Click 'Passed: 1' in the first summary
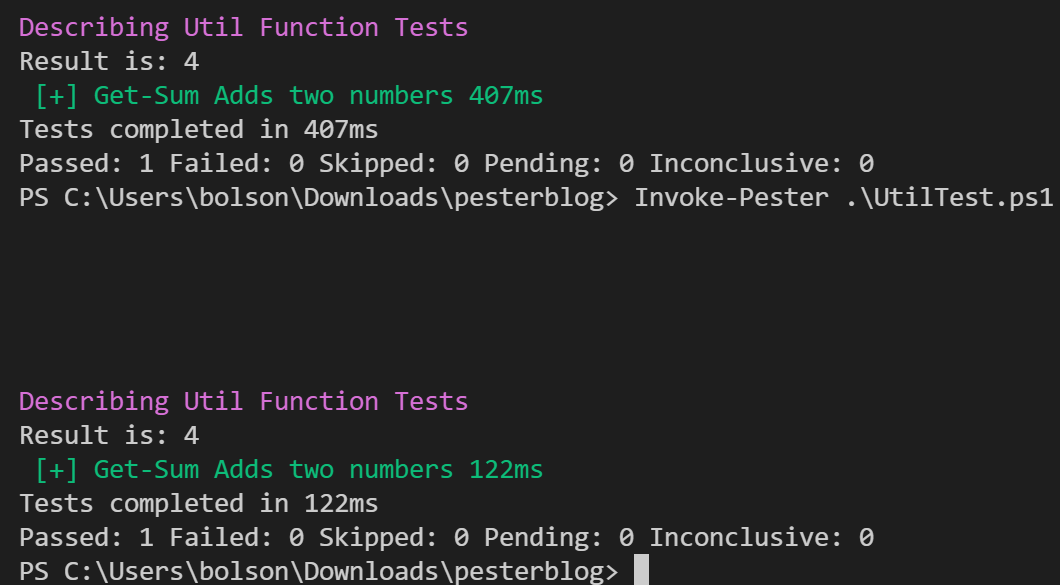Viewport: 1060px width, 585px height. pos(86,164)
